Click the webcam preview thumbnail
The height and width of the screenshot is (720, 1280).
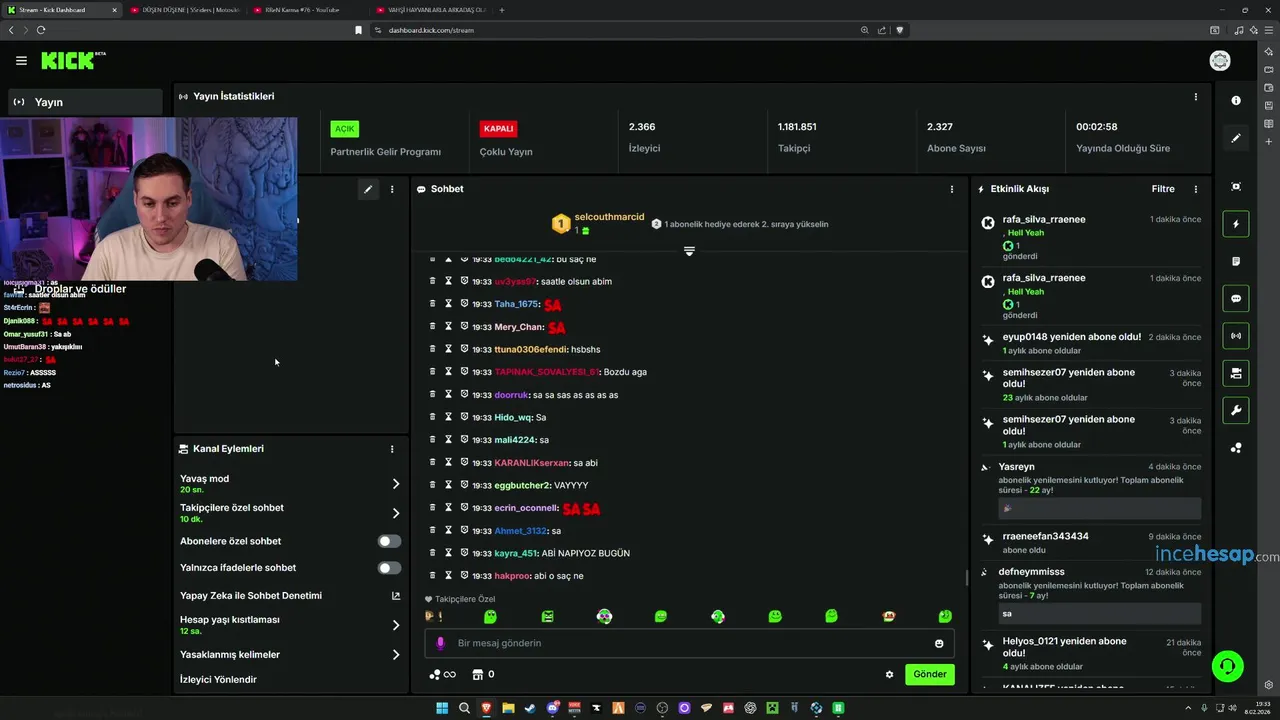point(149,199)
